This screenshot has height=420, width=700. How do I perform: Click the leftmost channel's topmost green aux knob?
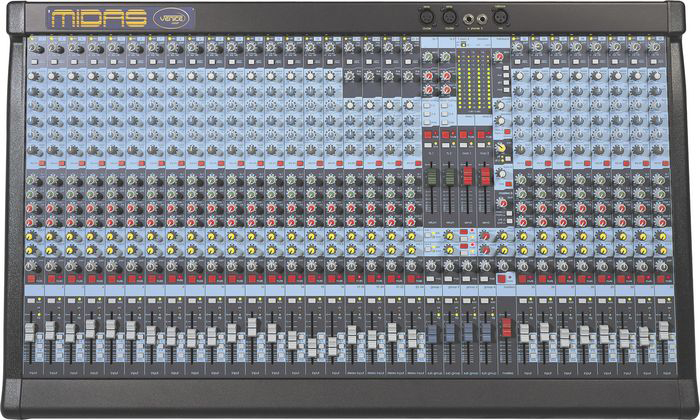tap(32, 180)
